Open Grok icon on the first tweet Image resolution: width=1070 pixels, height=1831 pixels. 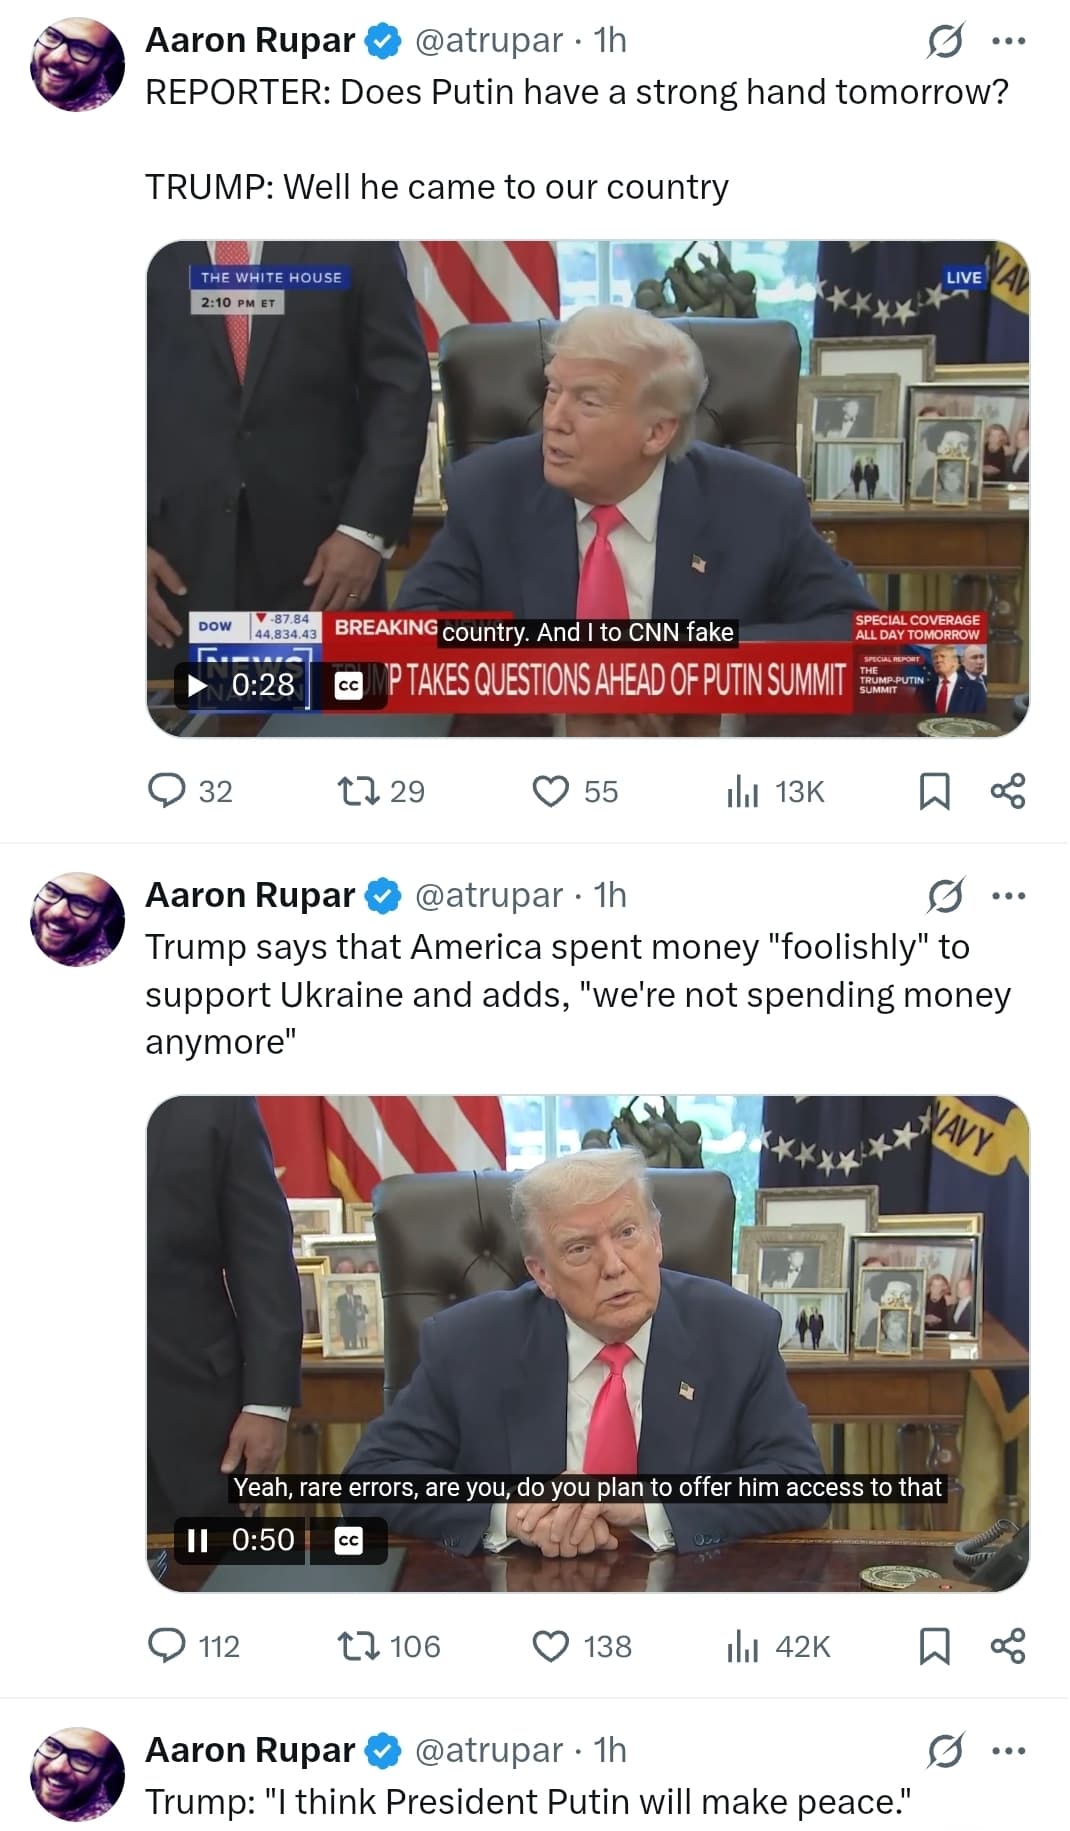pos(945,41)
